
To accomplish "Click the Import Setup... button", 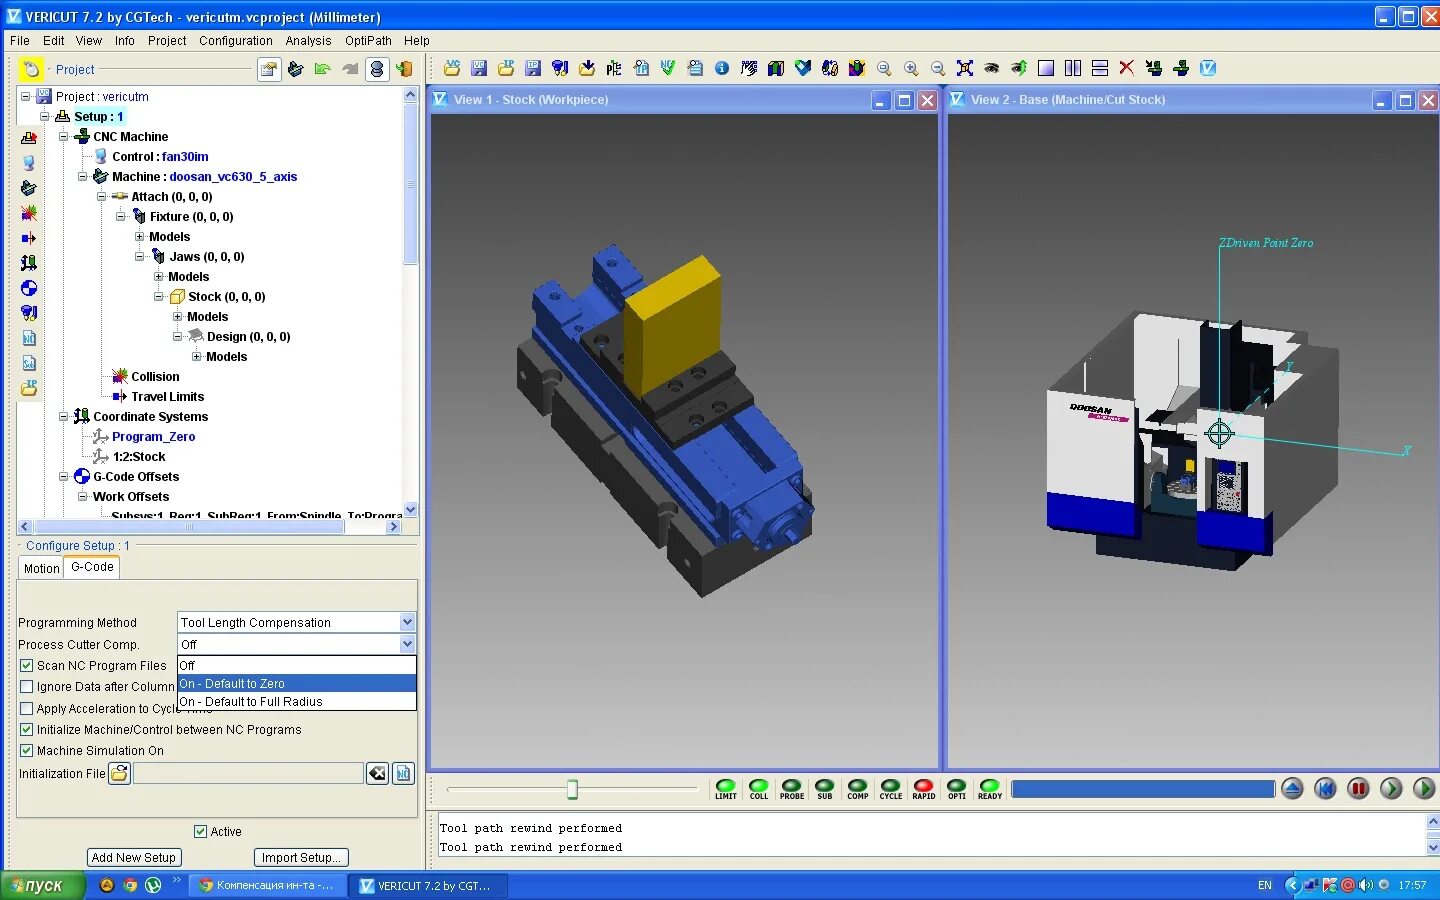I will (301, 857).
